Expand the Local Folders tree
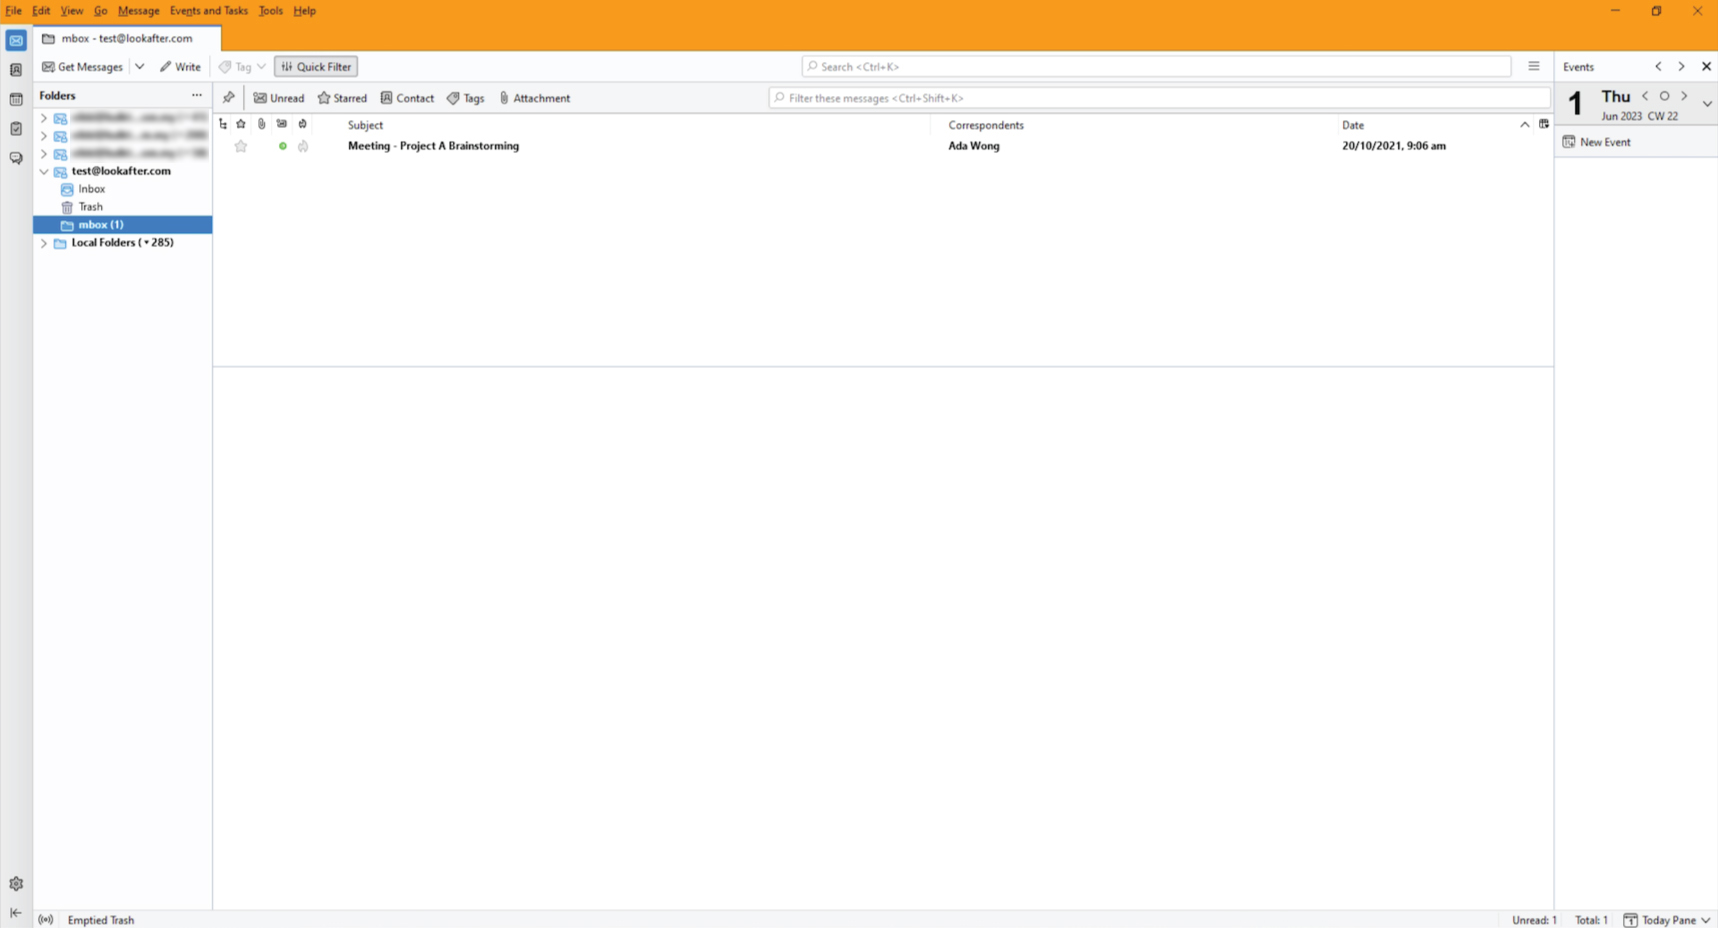Viewport: 1718px width, 928px height. [x=44, y=243]
